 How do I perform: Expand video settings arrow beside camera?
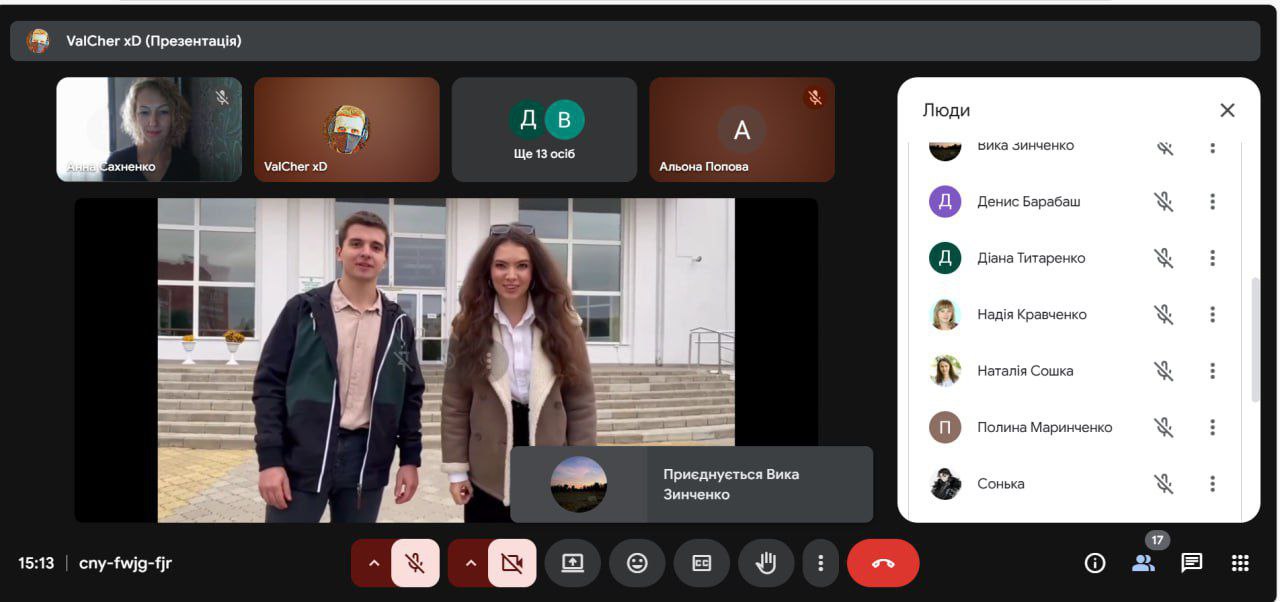[471, 563]
